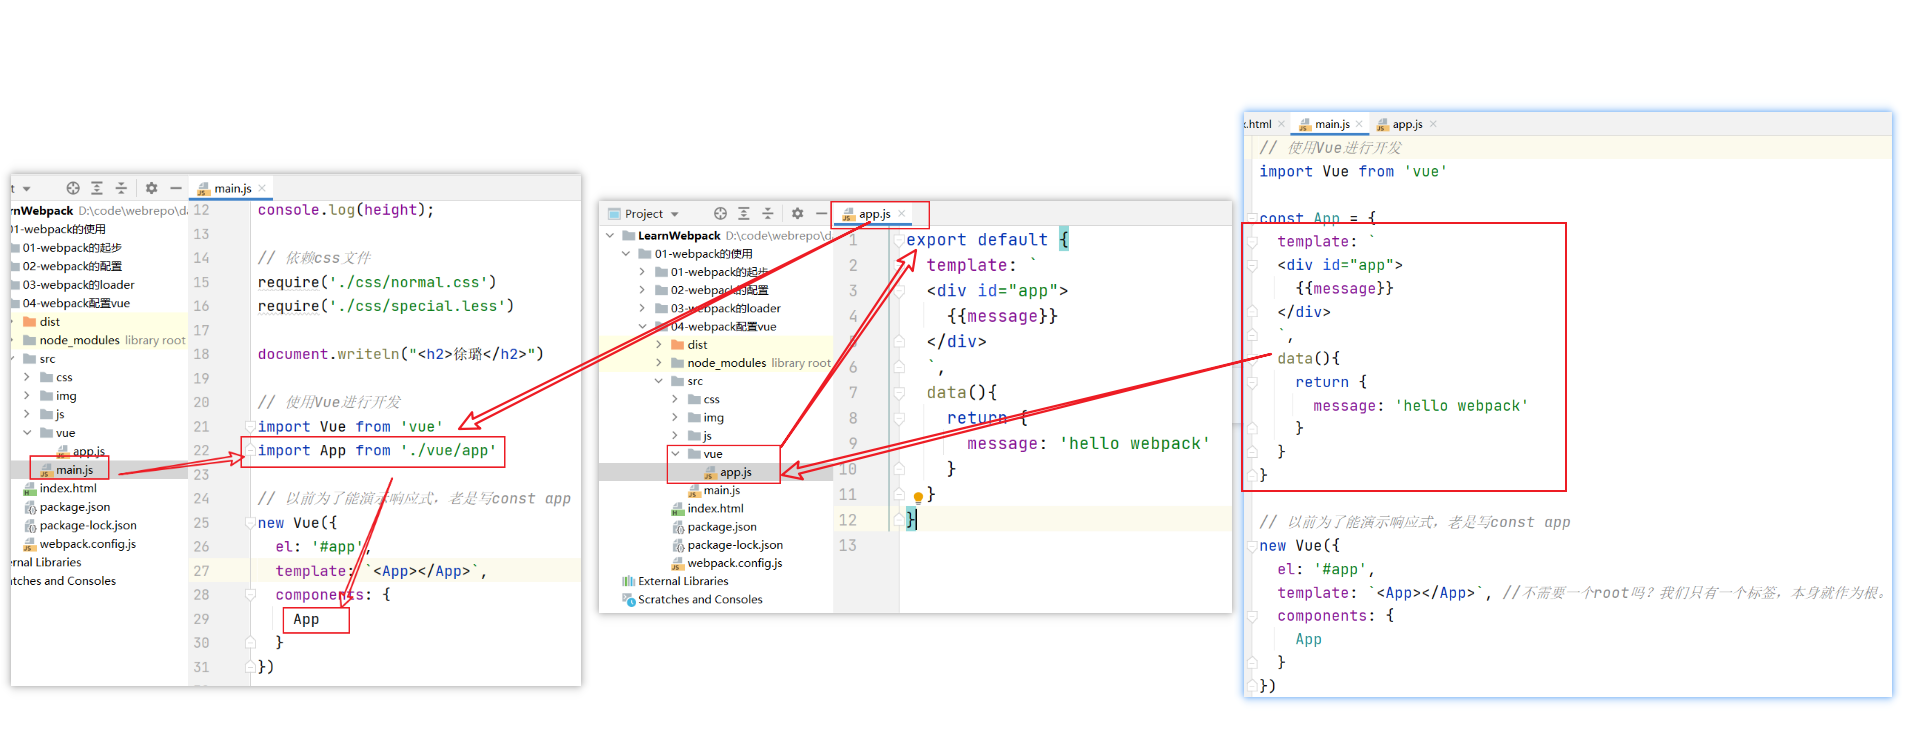Viewport: 1911px width, 750px height.
Task: Open view dropdown arrow in left panel header
Action: tap(27, 188)
